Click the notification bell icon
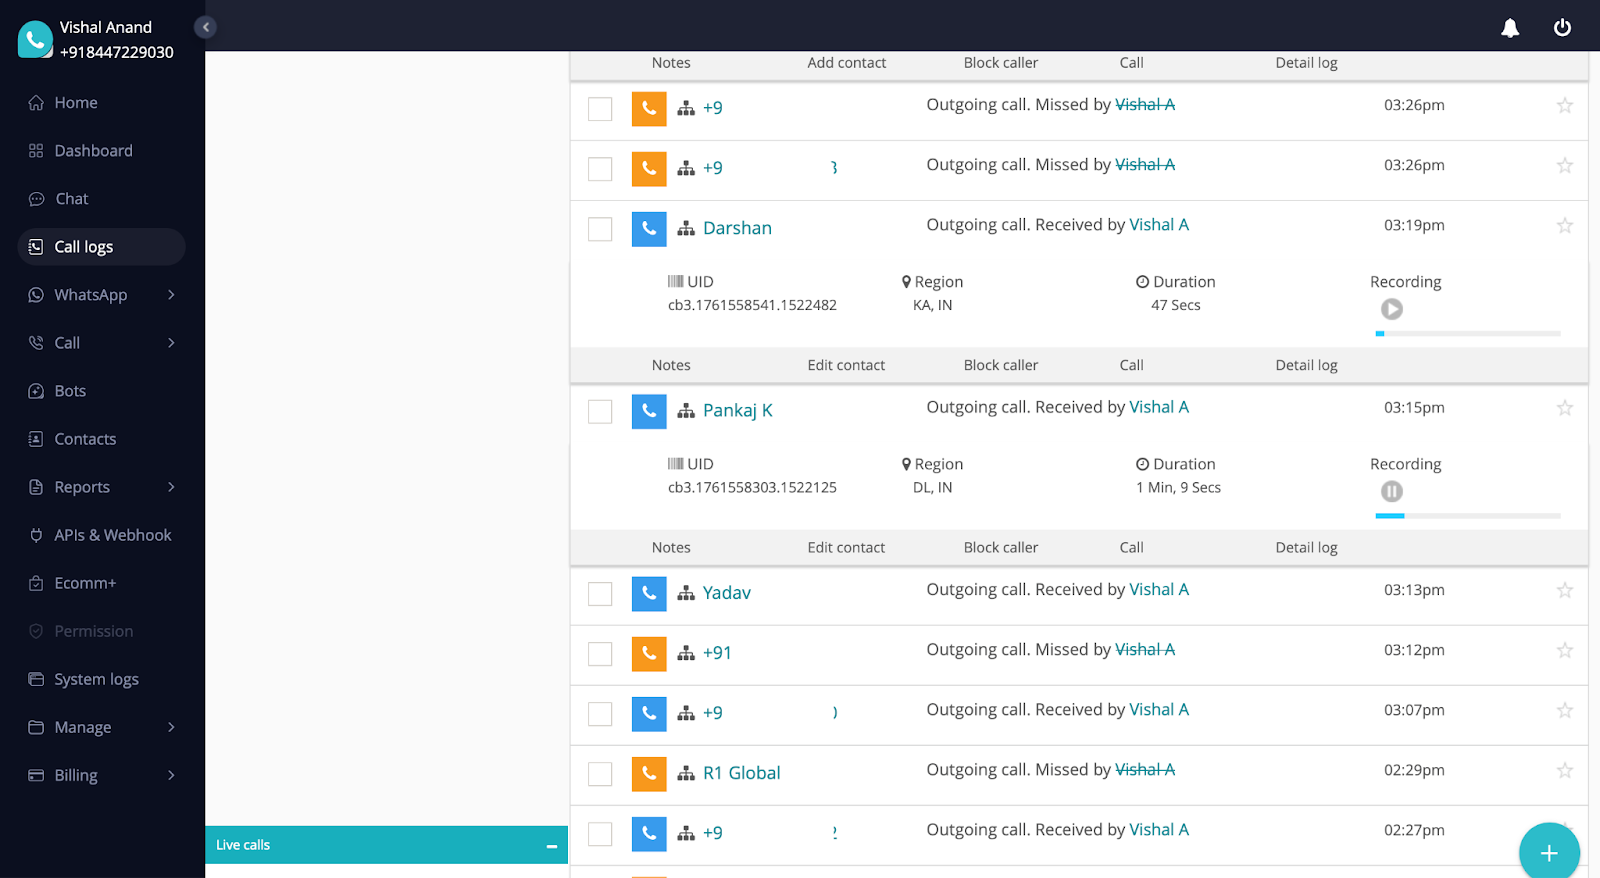The image size is (1600, 878). point(1510,28)
